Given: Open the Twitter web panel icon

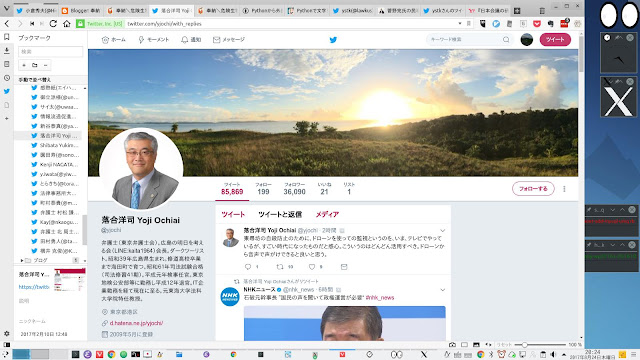Looking at the screenshot, I should tap(7, 91).
